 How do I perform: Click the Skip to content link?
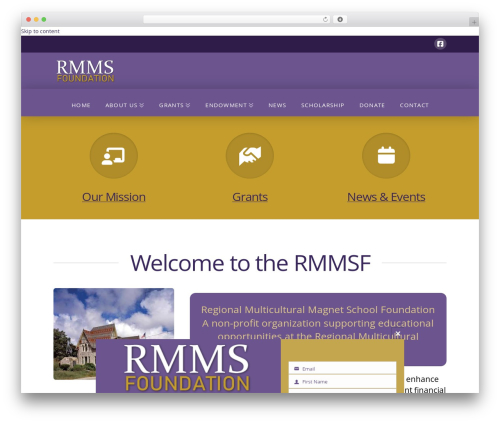pos(40,31)
